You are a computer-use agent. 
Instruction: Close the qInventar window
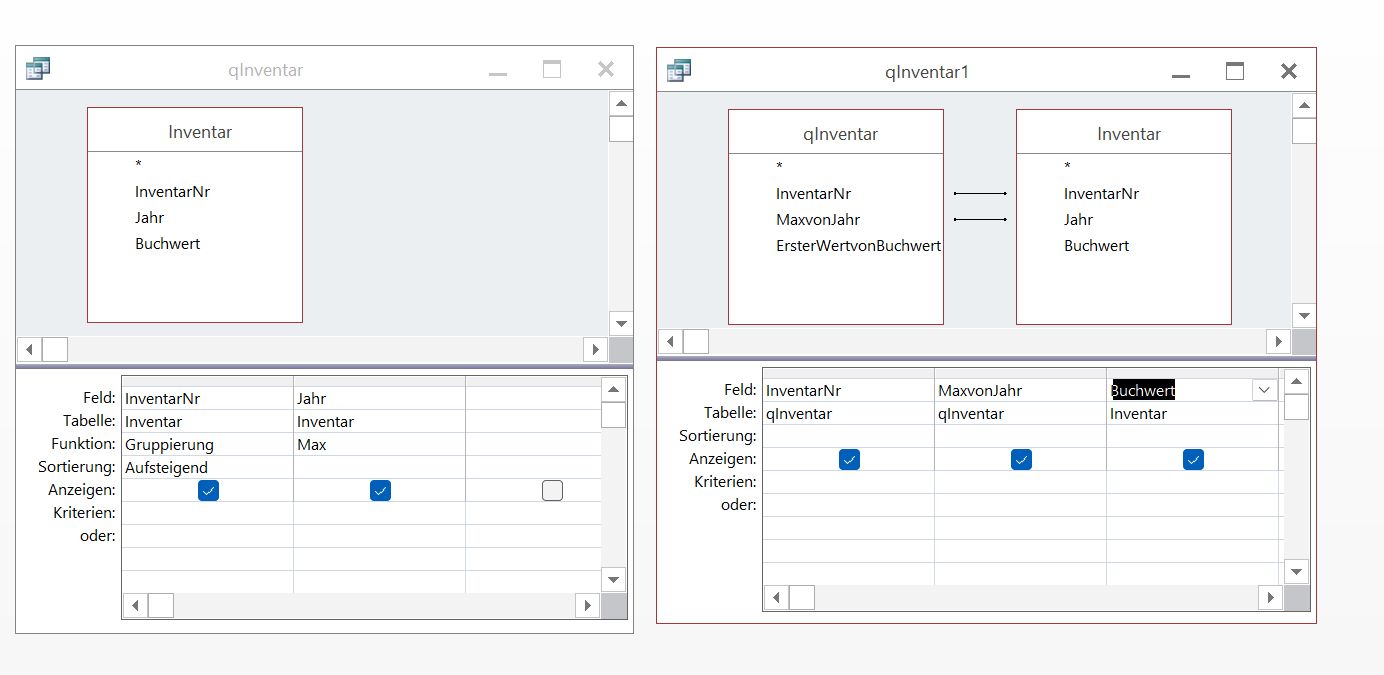pyautogui.click(x=606, y=69)
